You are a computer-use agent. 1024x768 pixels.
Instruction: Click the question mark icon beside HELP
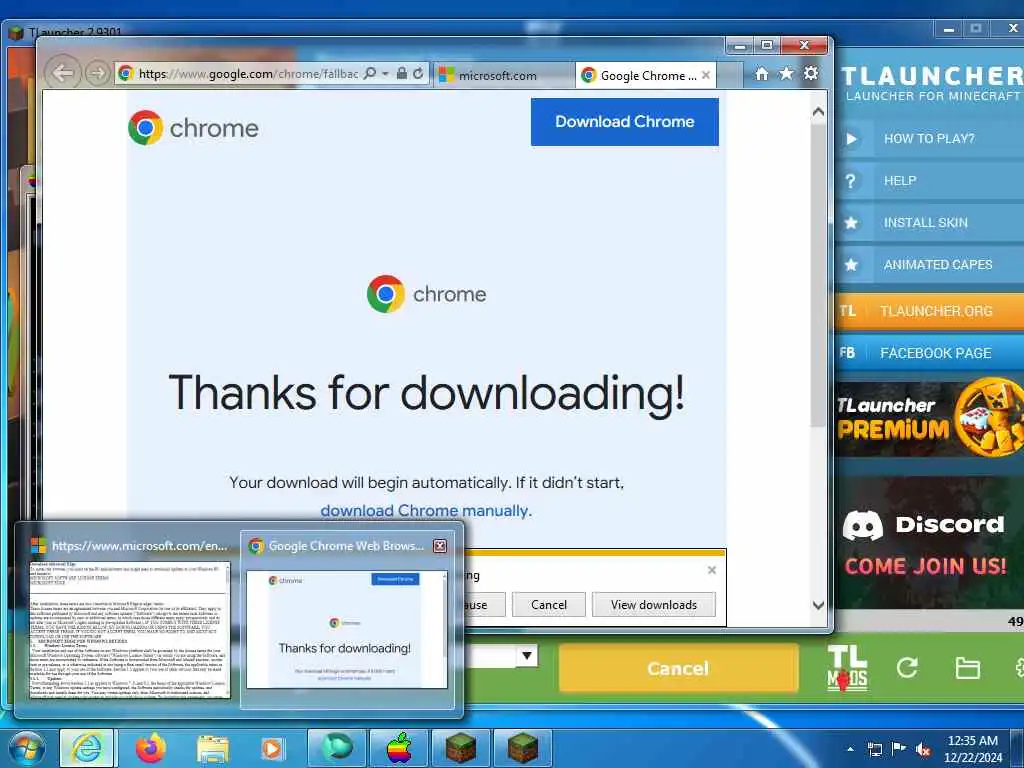850,181
